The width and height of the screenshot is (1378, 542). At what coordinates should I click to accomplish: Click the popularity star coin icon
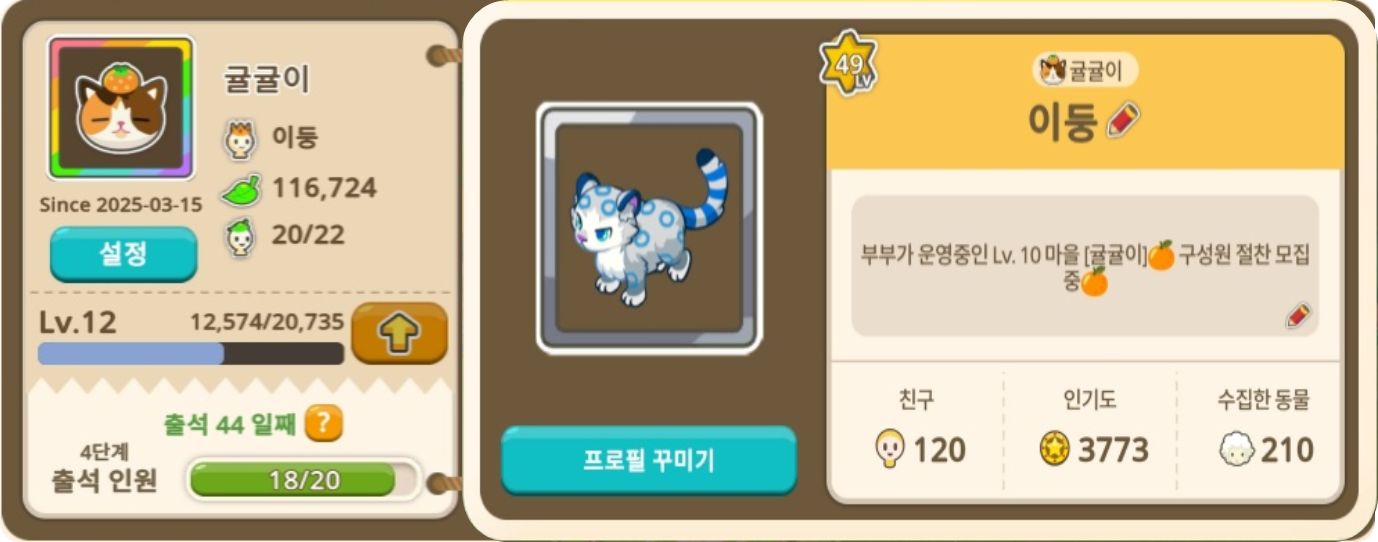click(x=1055, y=450)
